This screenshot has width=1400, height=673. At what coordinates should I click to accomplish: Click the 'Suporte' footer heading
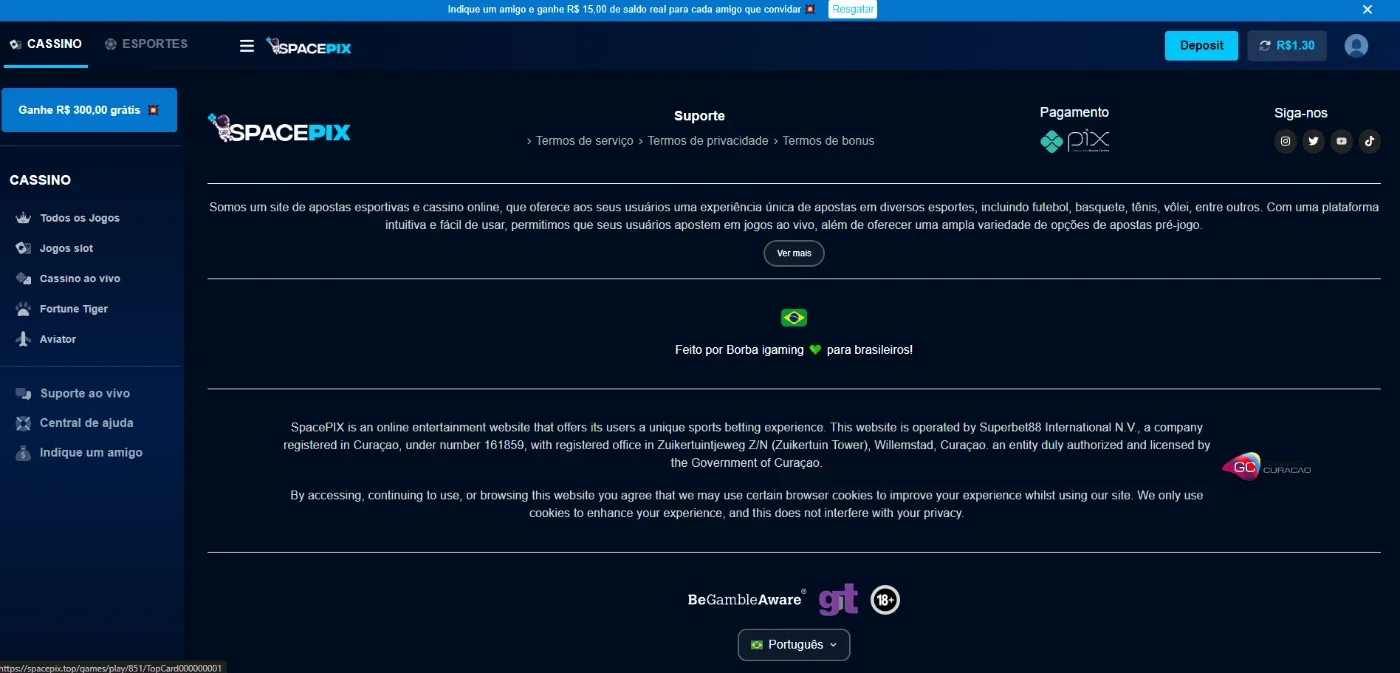[x=699, y=116]
